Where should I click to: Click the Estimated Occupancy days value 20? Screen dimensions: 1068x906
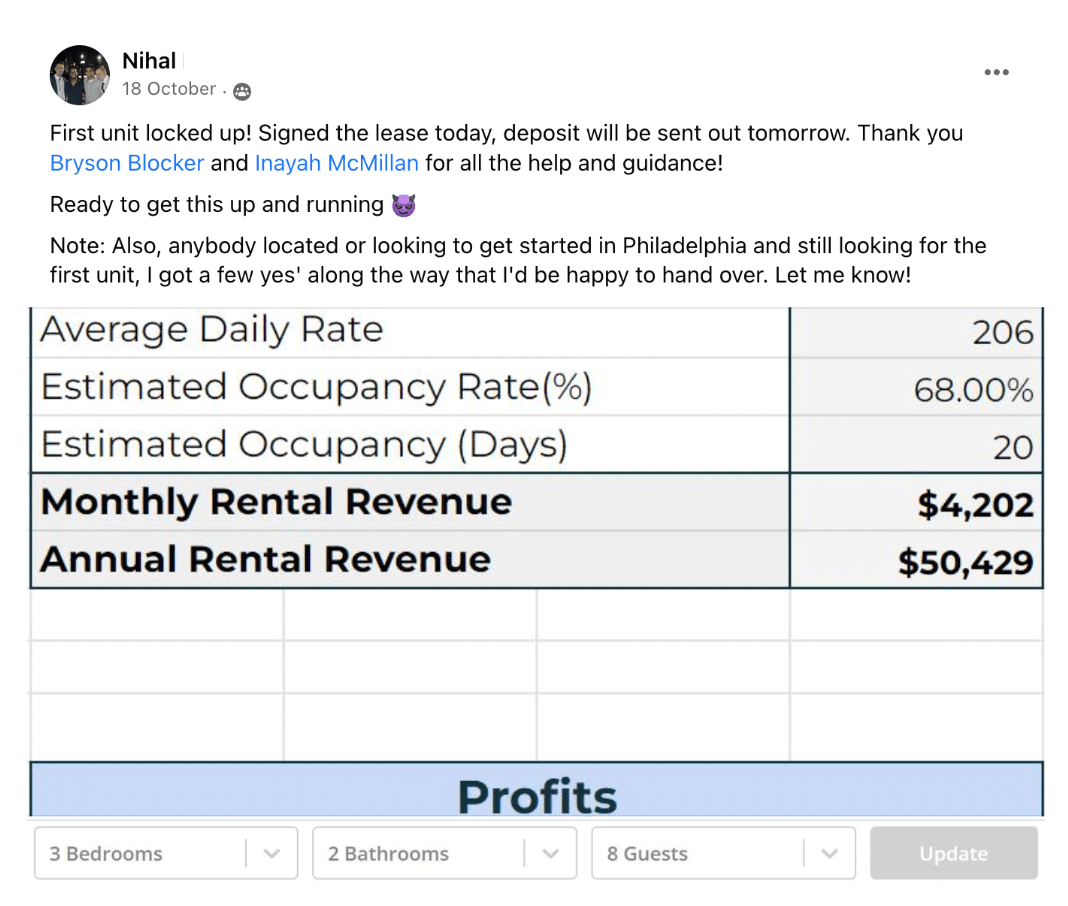pyautogui.click(x=1012, y=447)
